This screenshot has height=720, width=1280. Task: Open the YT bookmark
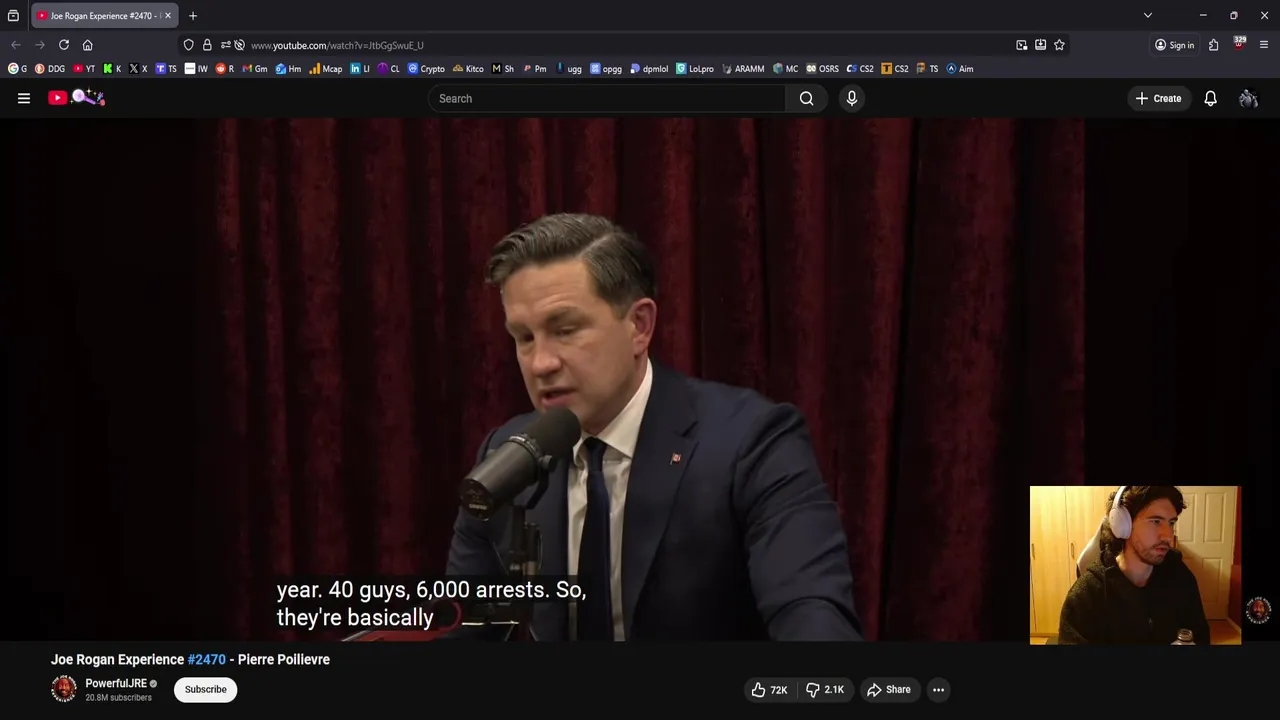click(84, 69)
